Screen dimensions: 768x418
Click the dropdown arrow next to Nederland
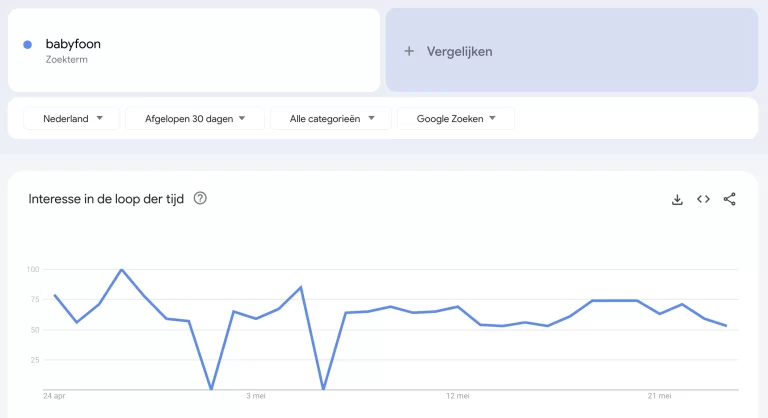click(99, 118)
